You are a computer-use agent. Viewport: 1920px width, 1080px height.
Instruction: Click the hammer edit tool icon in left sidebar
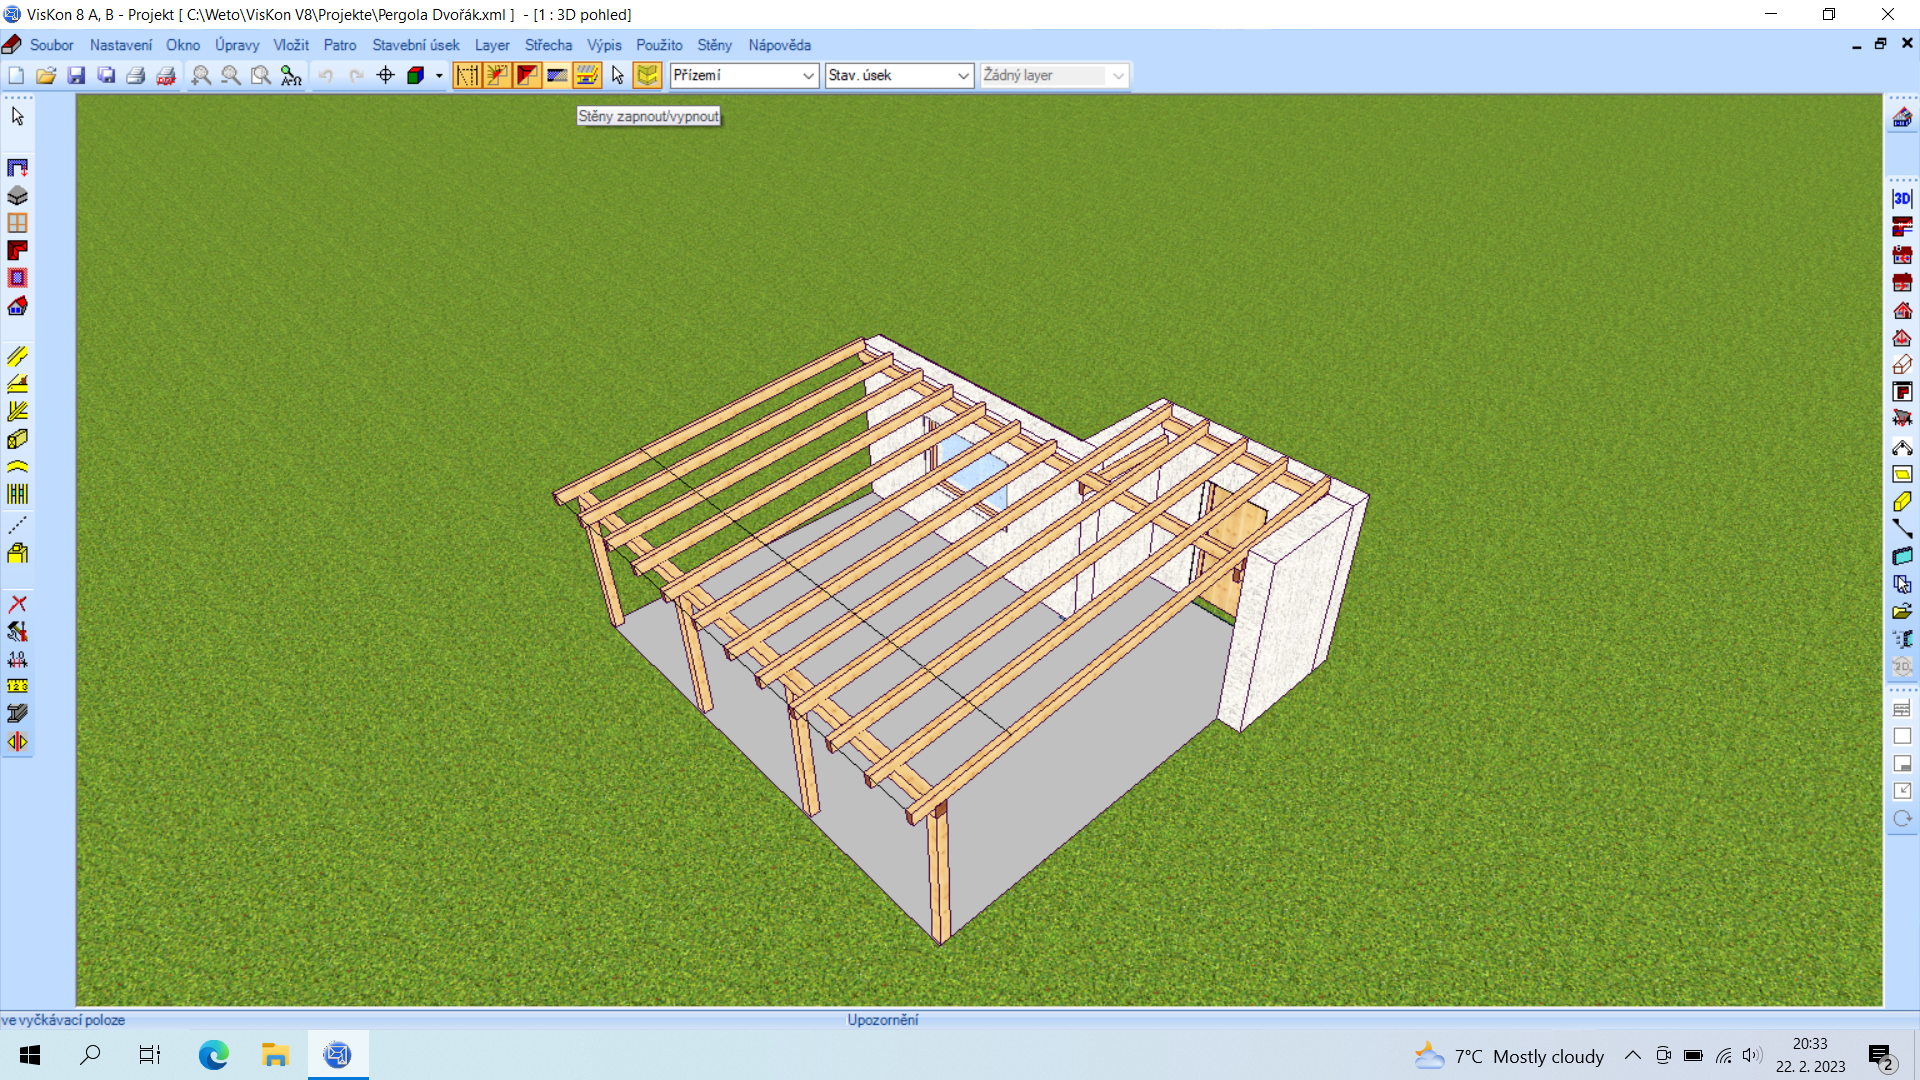[x=17, y=631]
